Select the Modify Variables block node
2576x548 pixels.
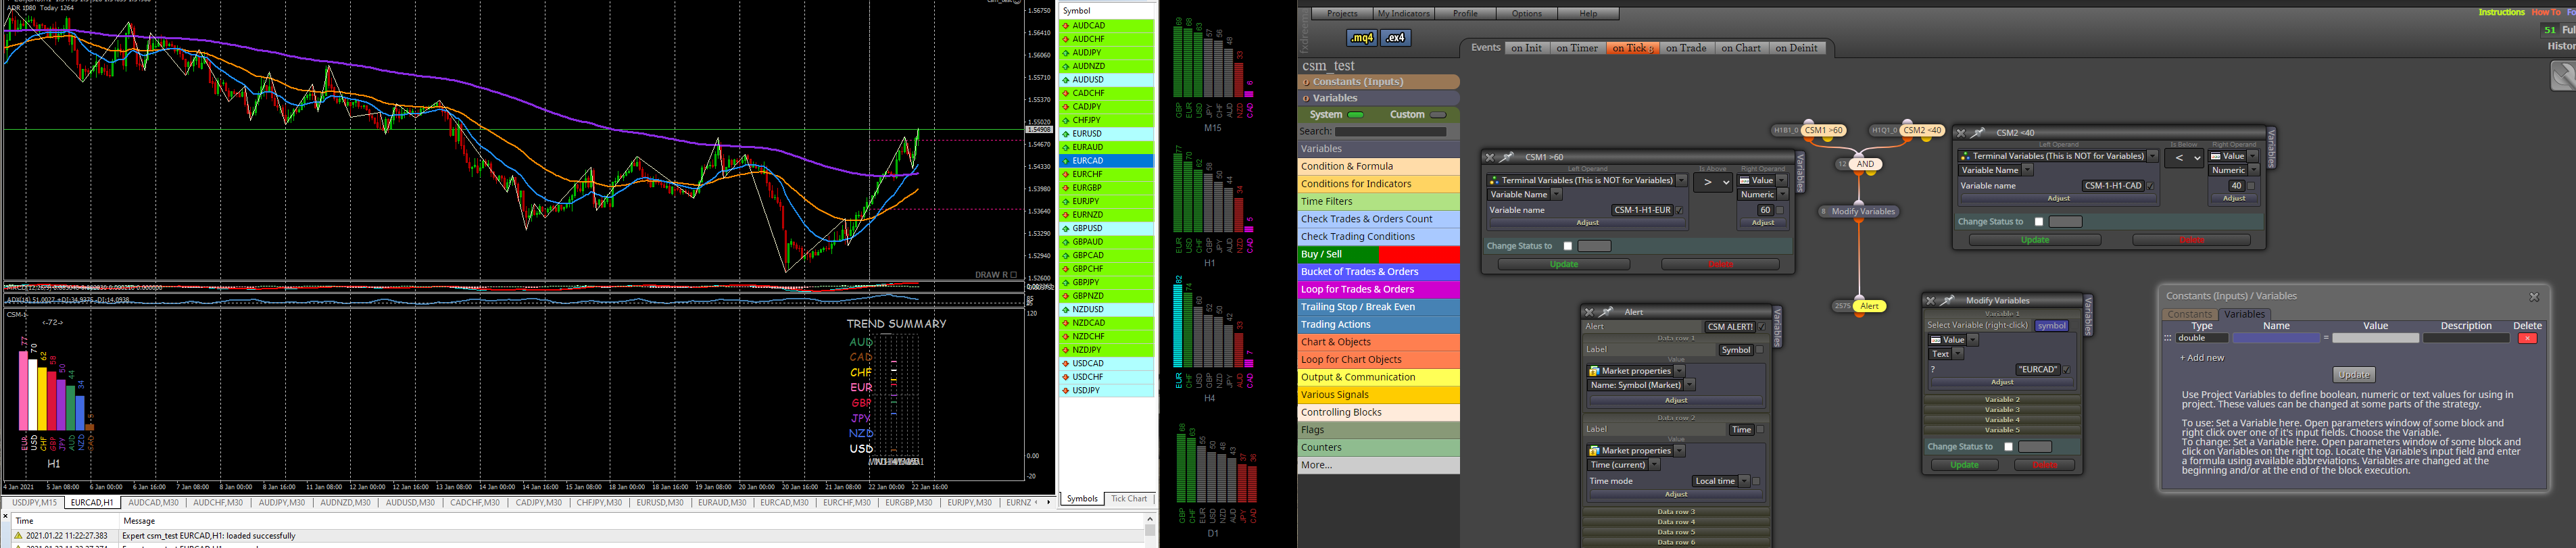[1864, 212]
